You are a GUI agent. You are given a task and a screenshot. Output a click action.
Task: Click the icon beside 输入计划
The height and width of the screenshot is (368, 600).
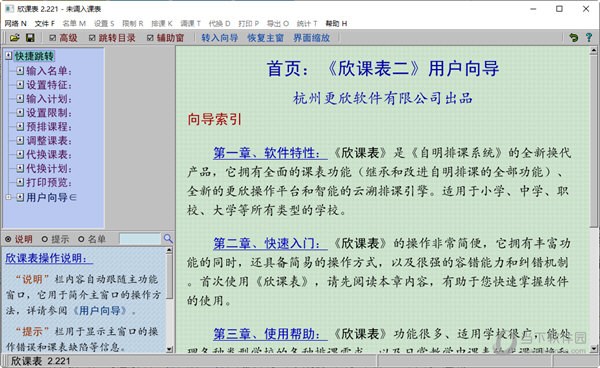click(x=20, y=99)
